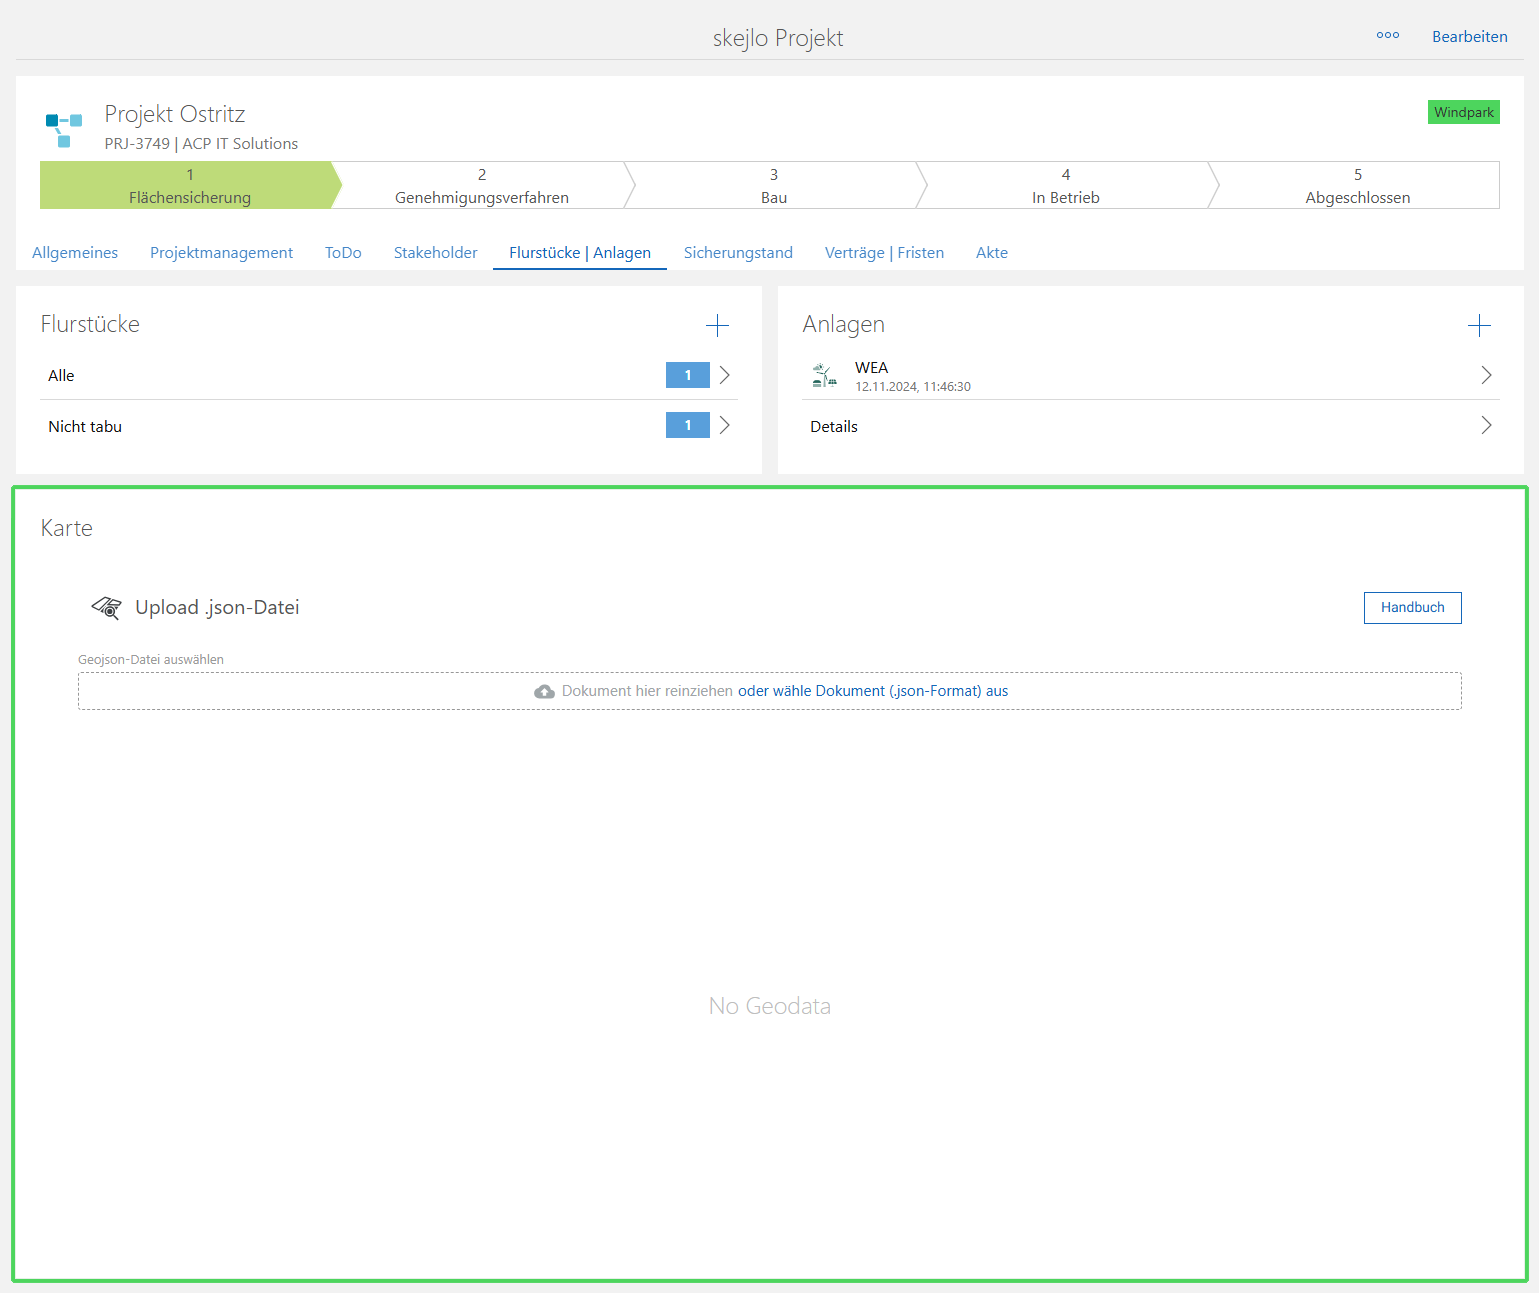Switch to the Sicherungstand tab
This screenshot has width=1539, height=1293.
click(738, 253)
